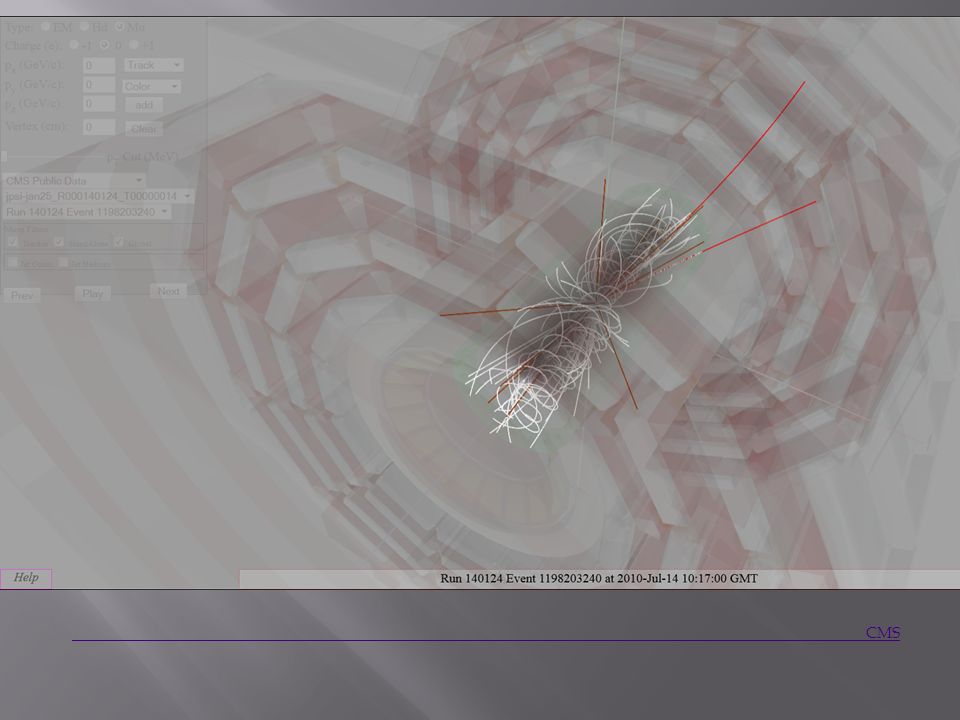Set charge to +1 radio button

coord(134,44)
